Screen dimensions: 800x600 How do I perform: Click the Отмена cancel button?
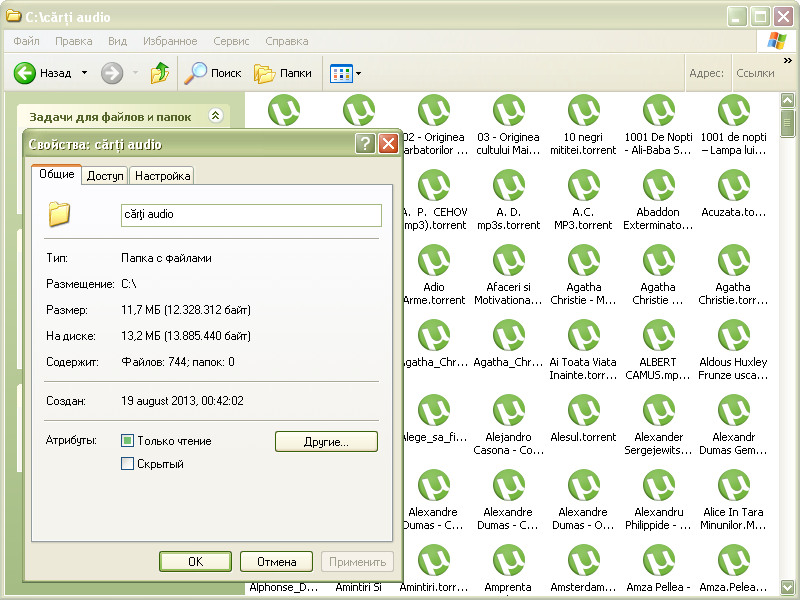click(x=277, y=562)
